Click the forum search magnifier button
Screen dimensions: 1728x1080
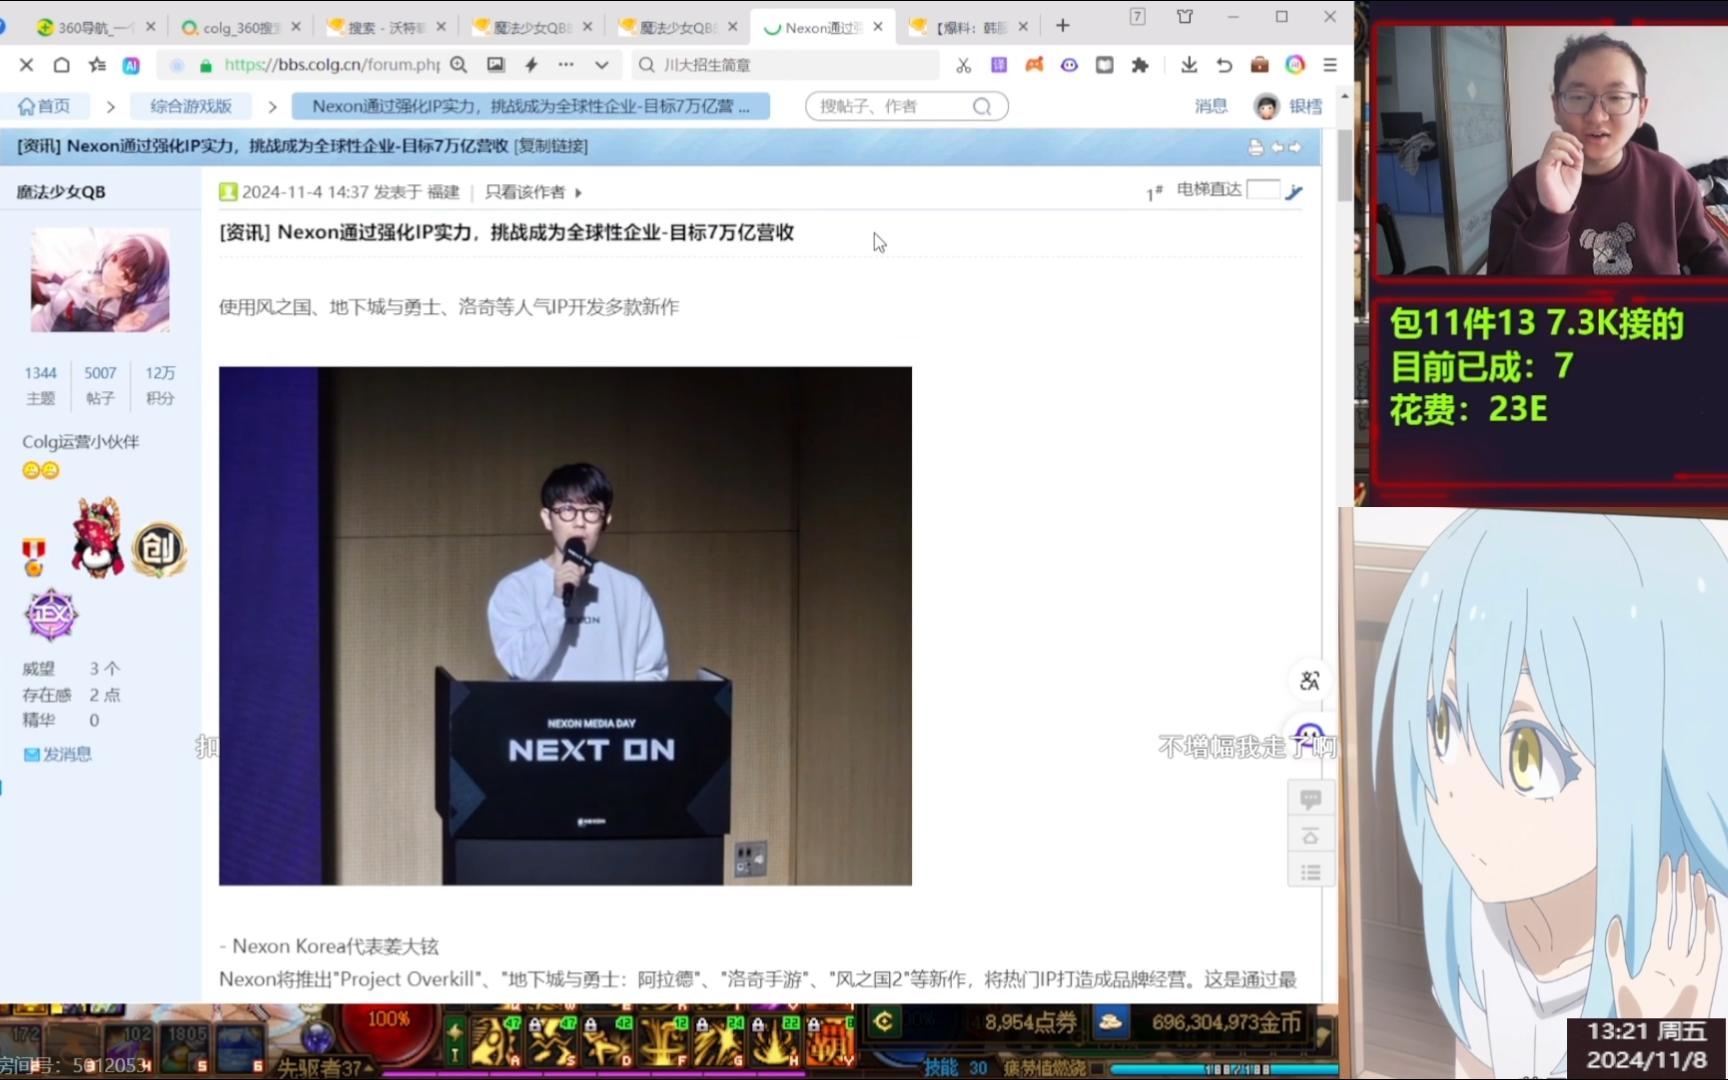(x=982, y=106)
